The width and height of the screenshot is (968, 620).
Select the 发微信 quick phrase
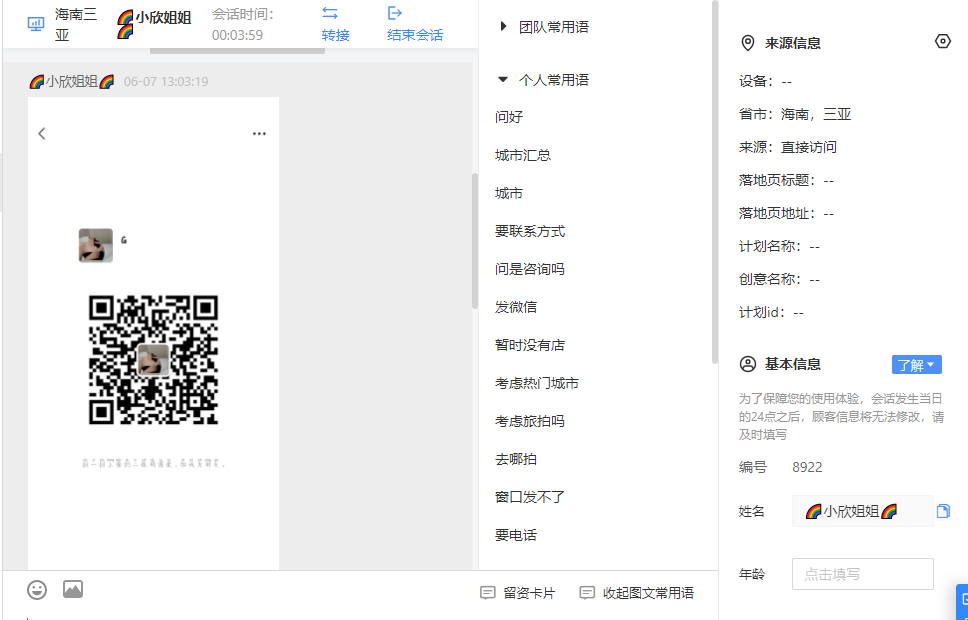pyautogui.click(x=515, y=307)
